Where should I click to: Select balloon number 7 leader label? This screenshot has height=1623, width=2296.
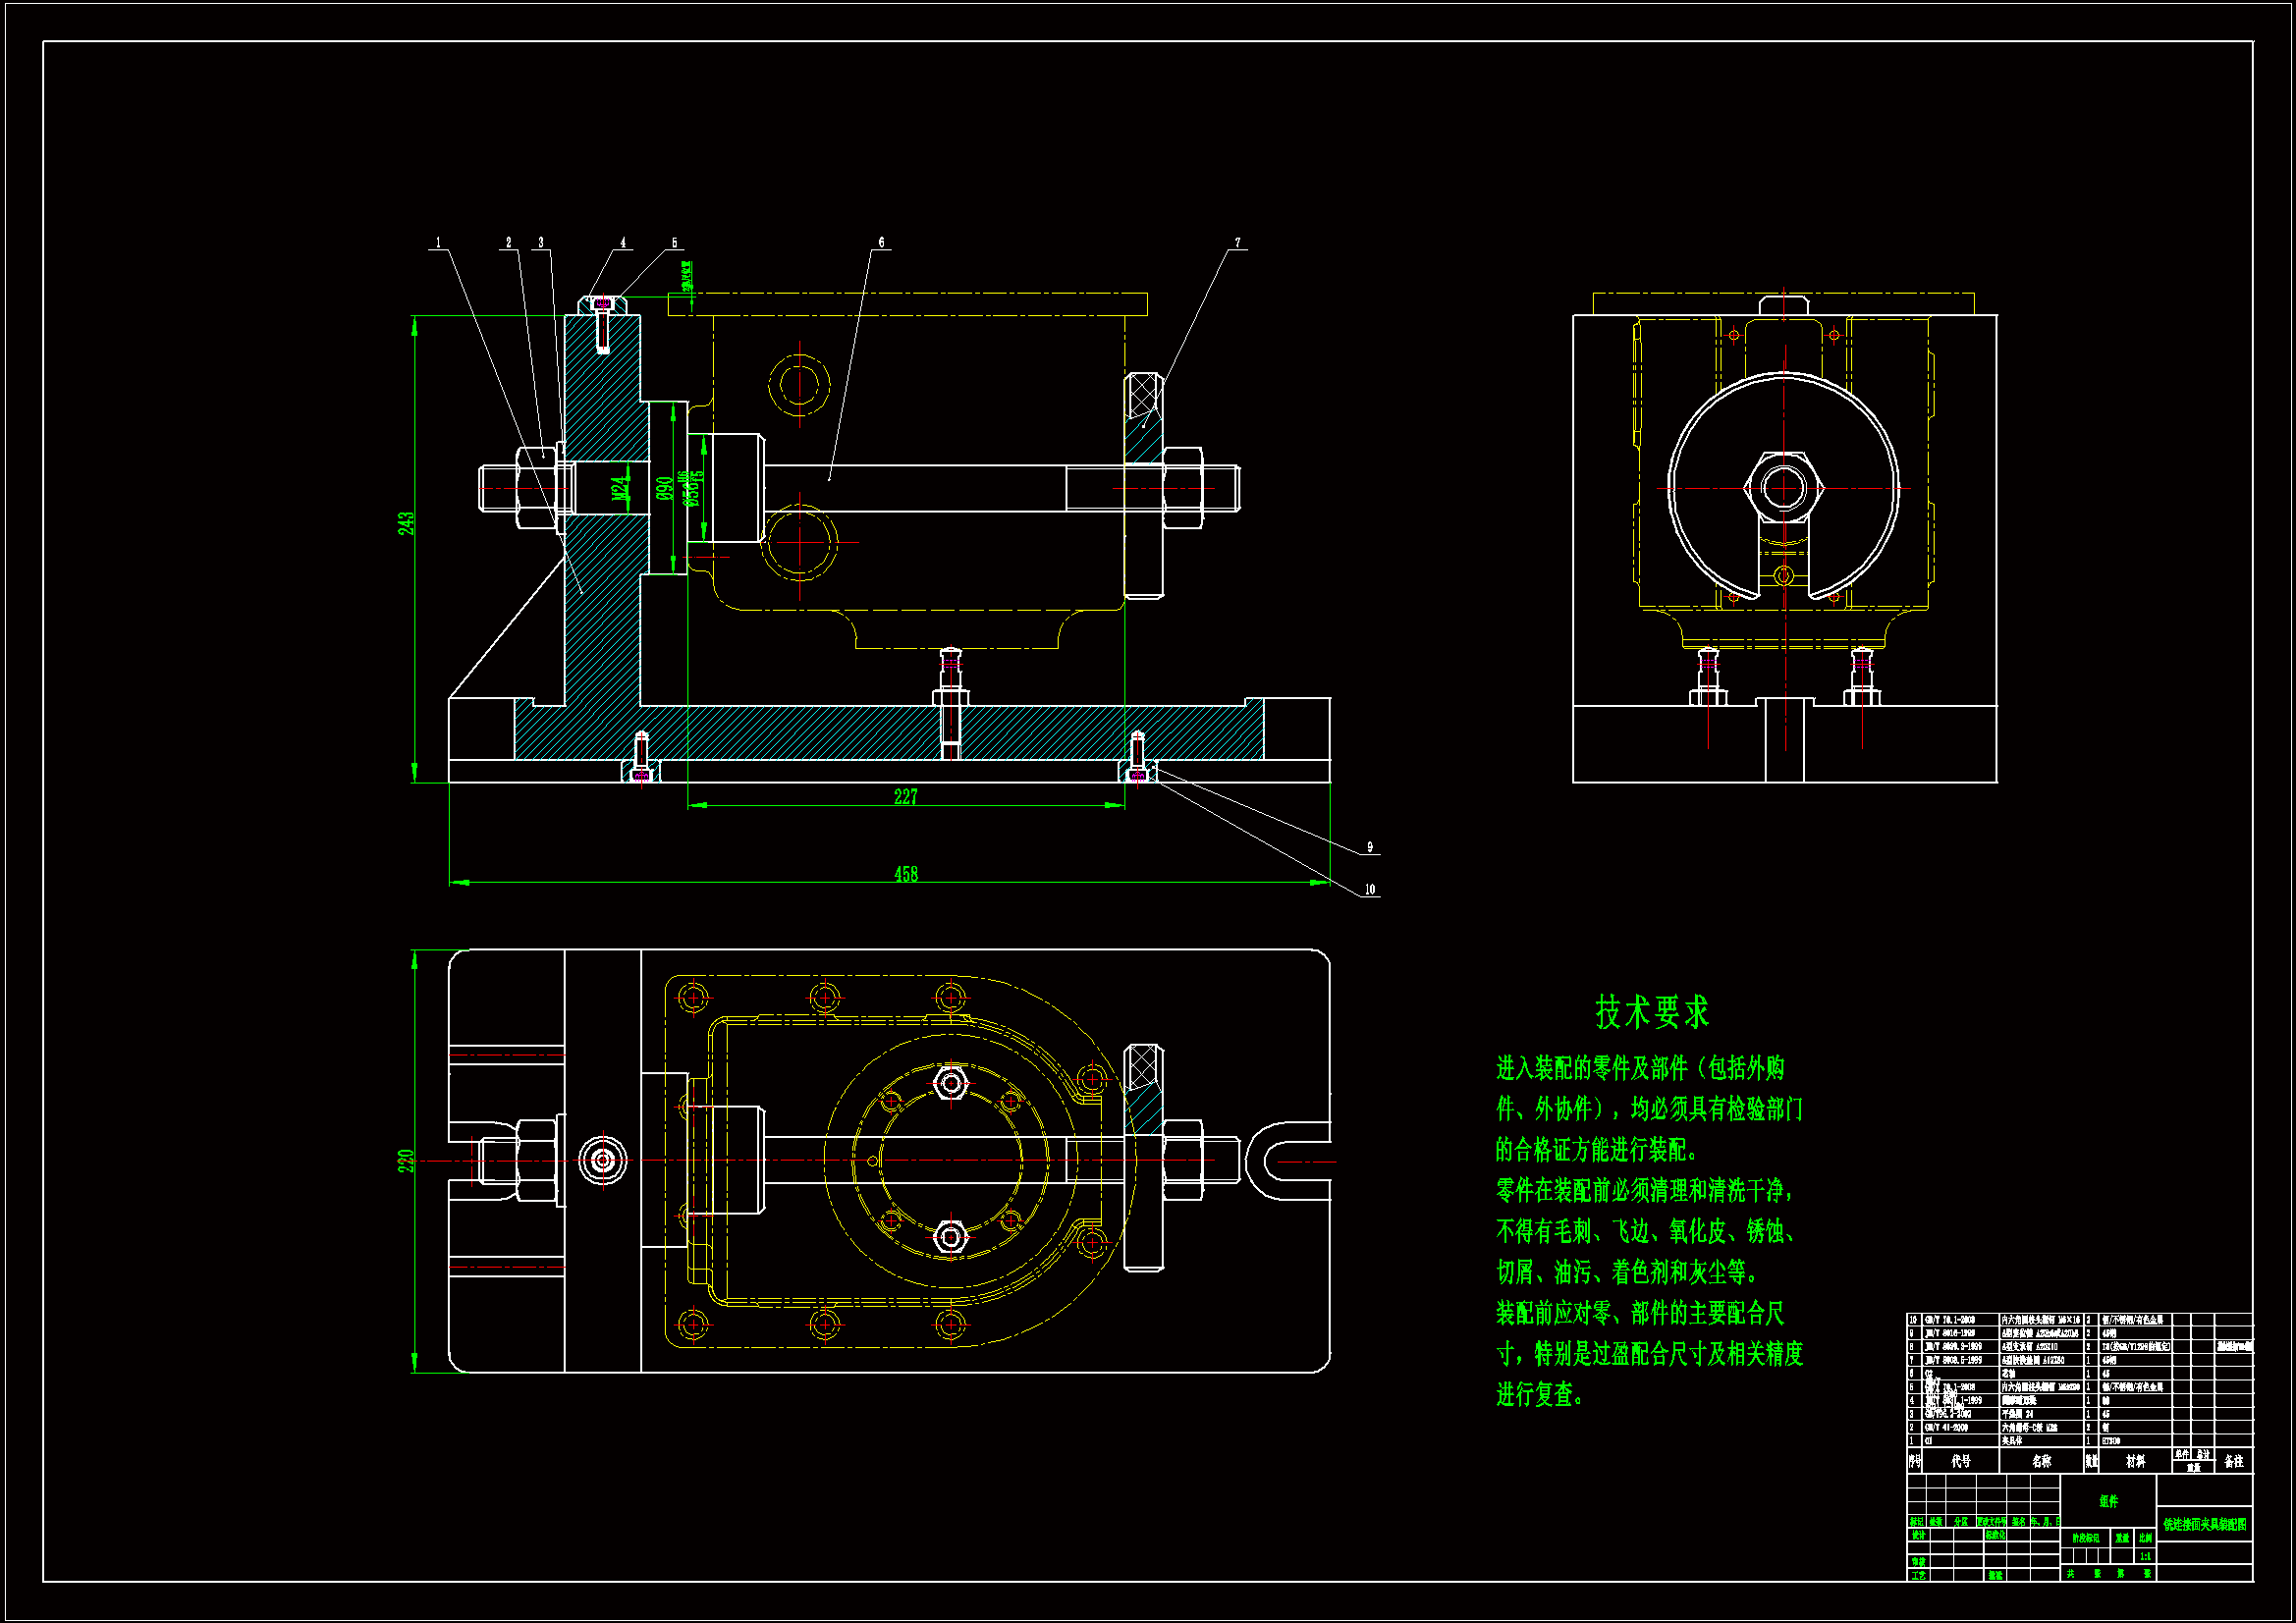pyautogui.click(x=1237, y=243)
